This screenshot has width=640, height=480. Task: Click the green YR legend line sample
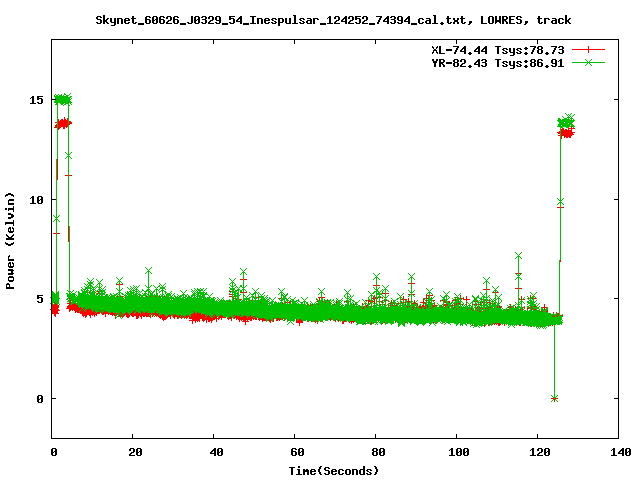588,62
